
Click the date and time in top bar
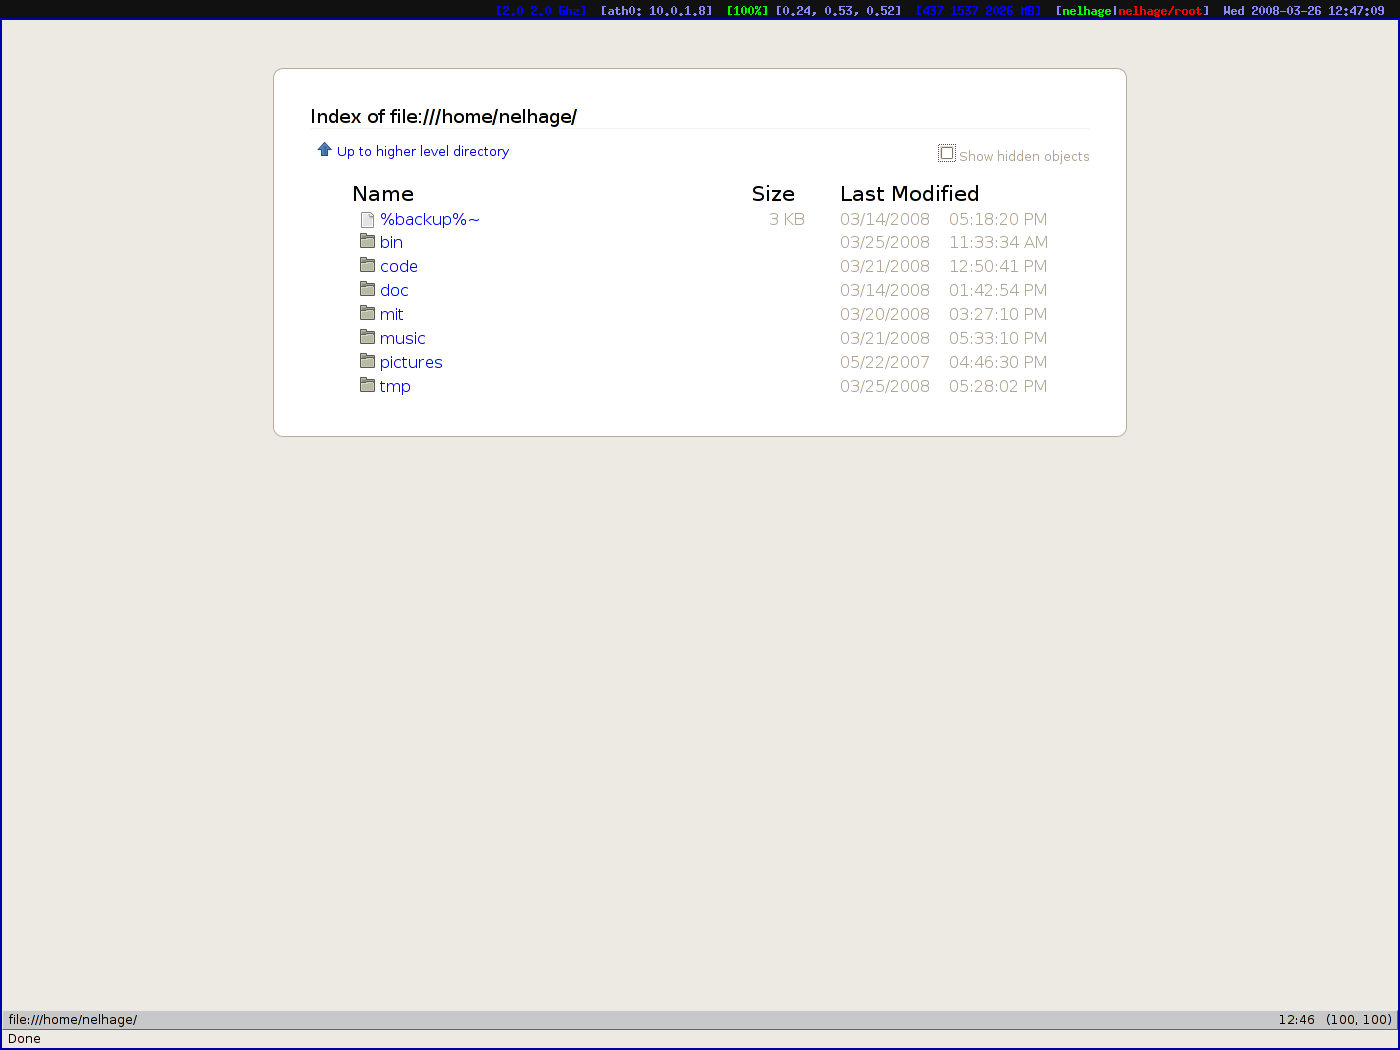[1303, 11]
